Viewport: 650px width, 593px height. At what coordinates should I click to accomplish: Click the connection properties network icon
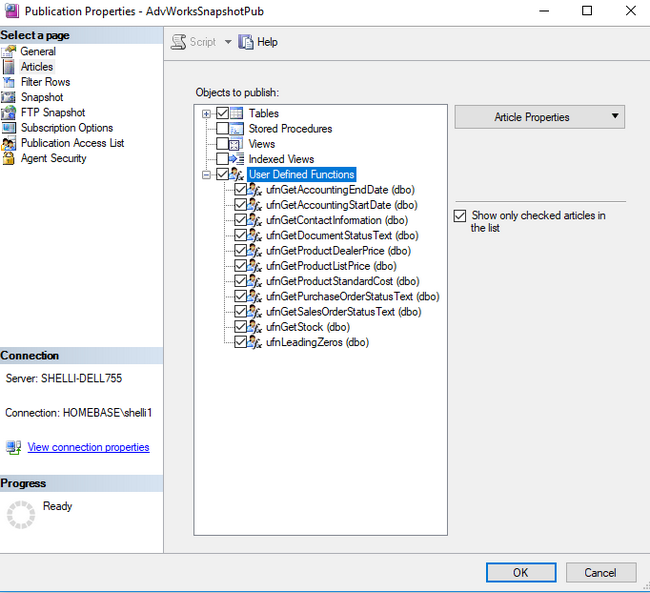tap(14, 447)
